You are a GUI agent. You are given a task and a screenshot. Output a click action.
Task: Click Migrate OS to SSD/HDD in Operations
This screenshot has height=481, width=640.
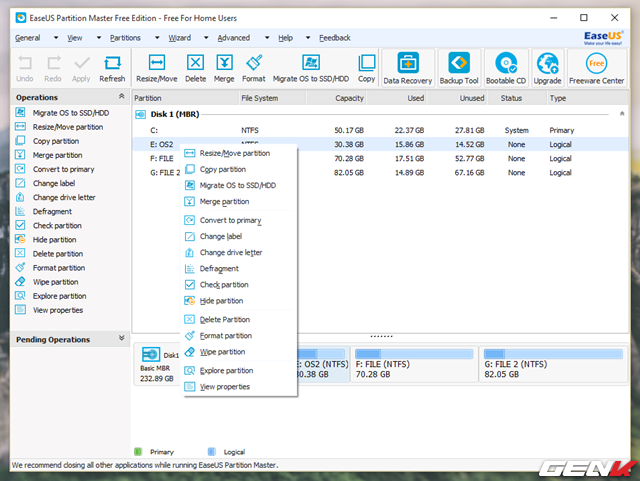pos(71,113)
